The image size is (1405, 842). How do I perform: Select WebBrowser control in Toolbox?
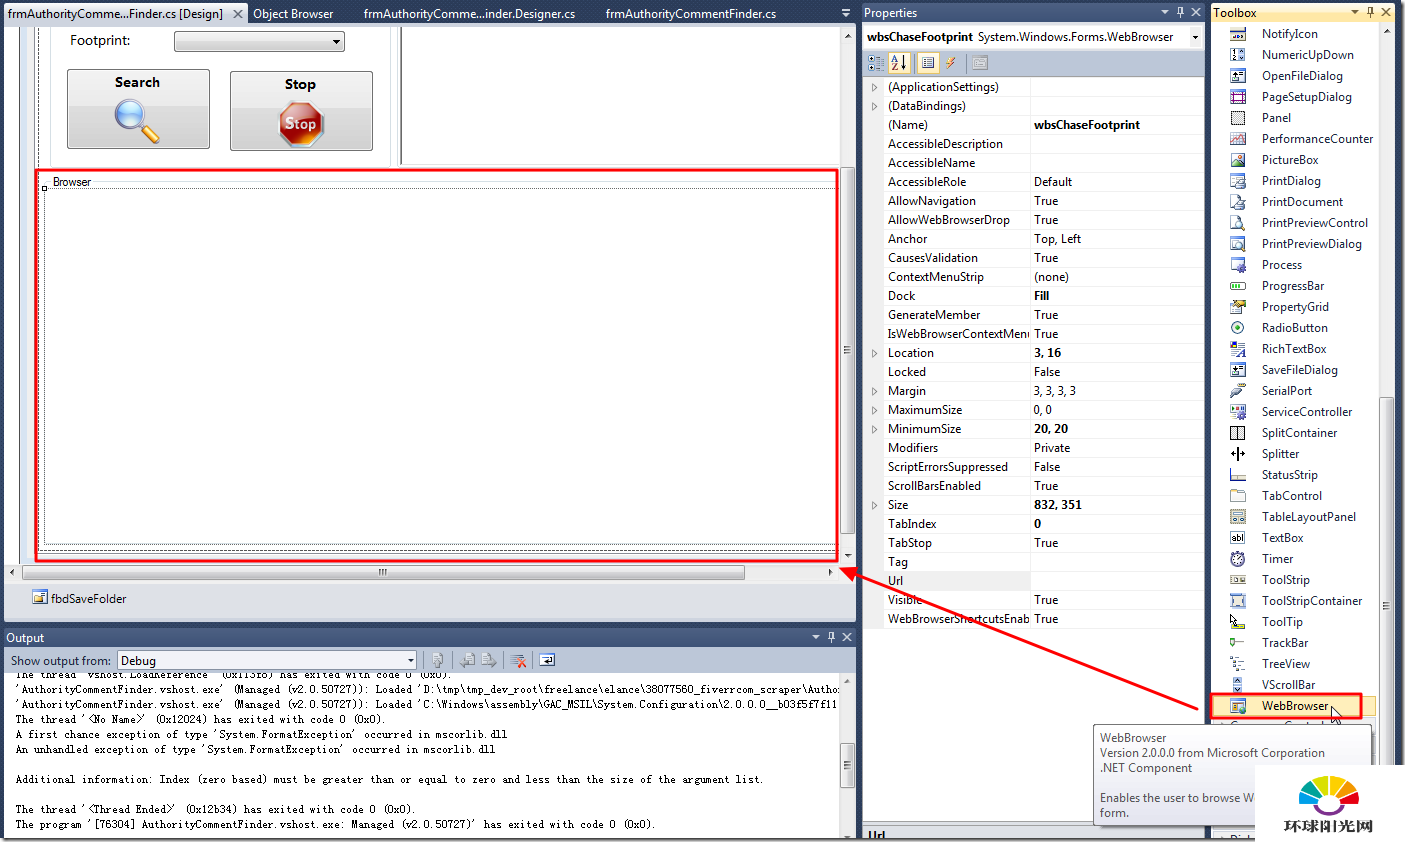click(x=1294, y=706)
